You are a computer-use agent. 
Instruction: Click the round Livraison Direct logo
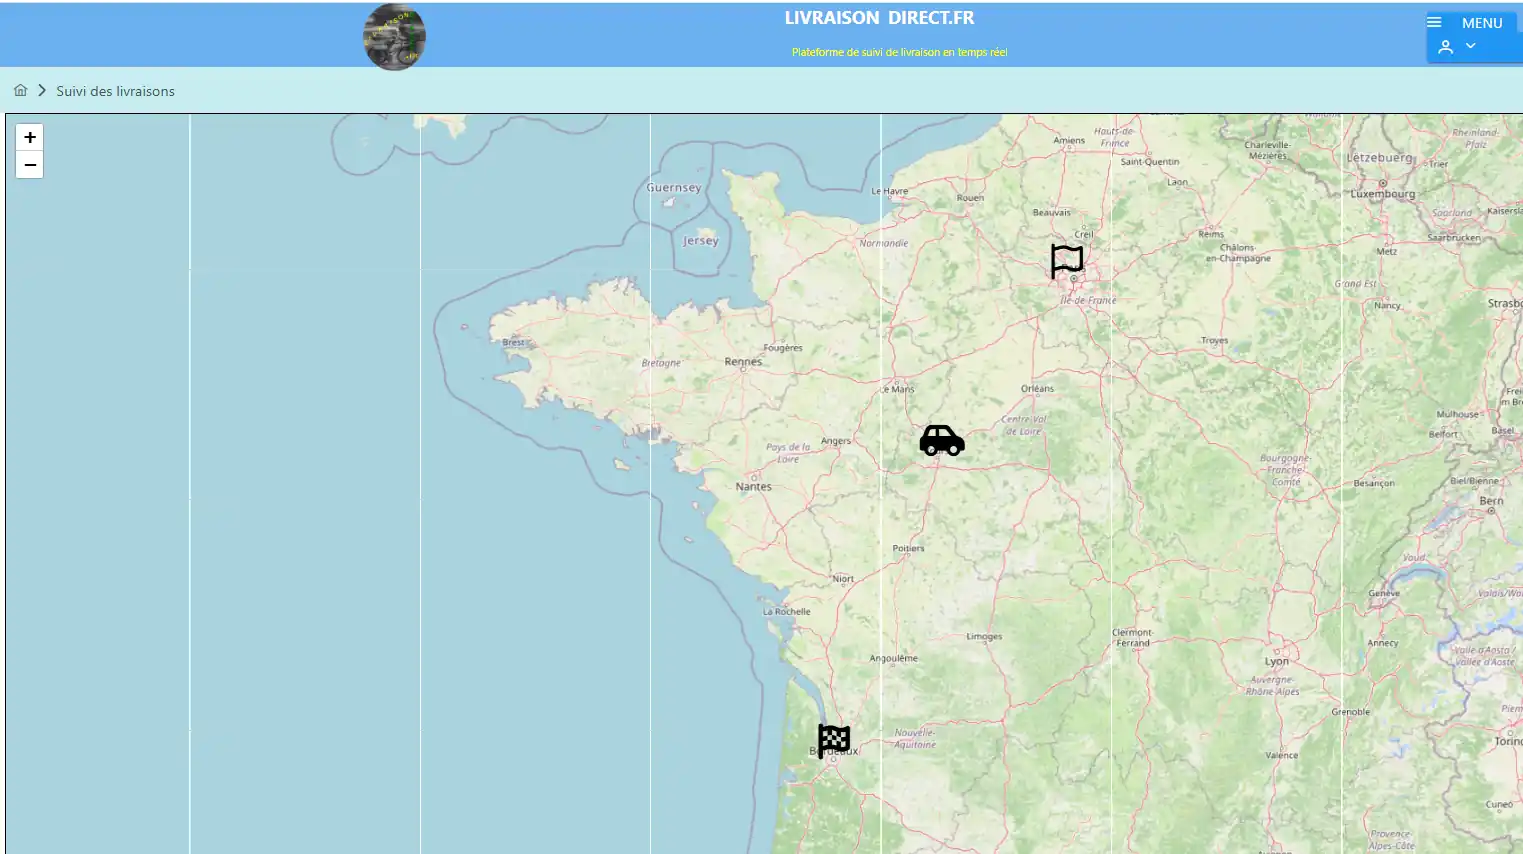tap(394, 37)
